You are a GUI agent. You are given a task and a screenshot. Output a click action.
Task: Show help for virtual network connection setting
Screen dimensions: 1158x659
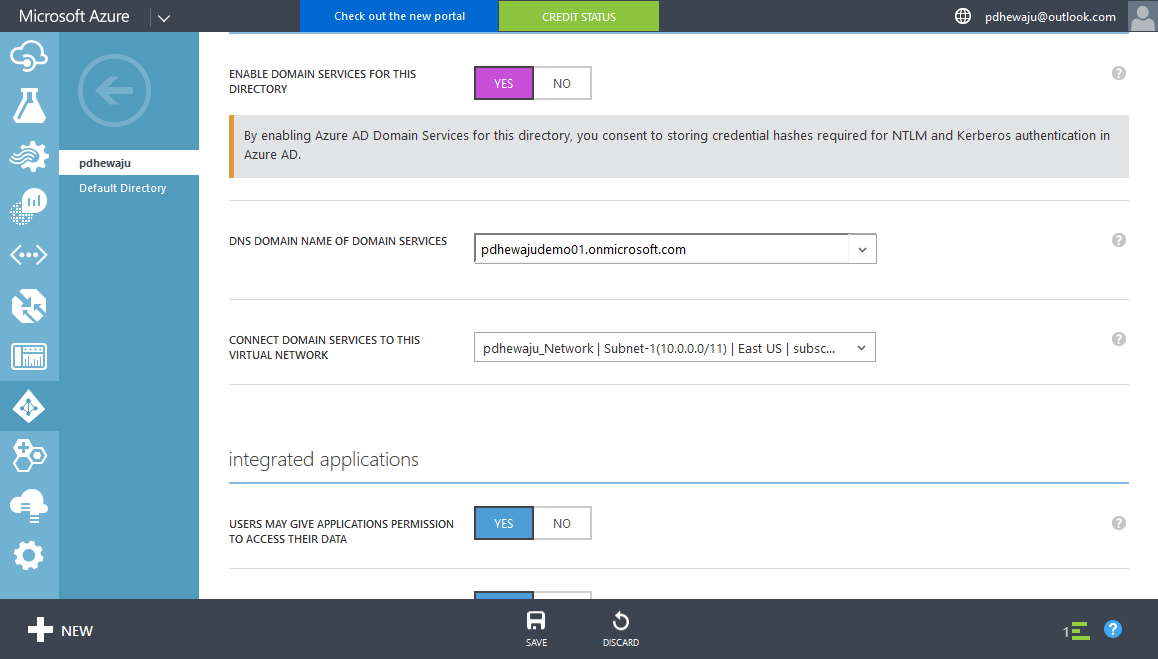[x=1119, y=339]
